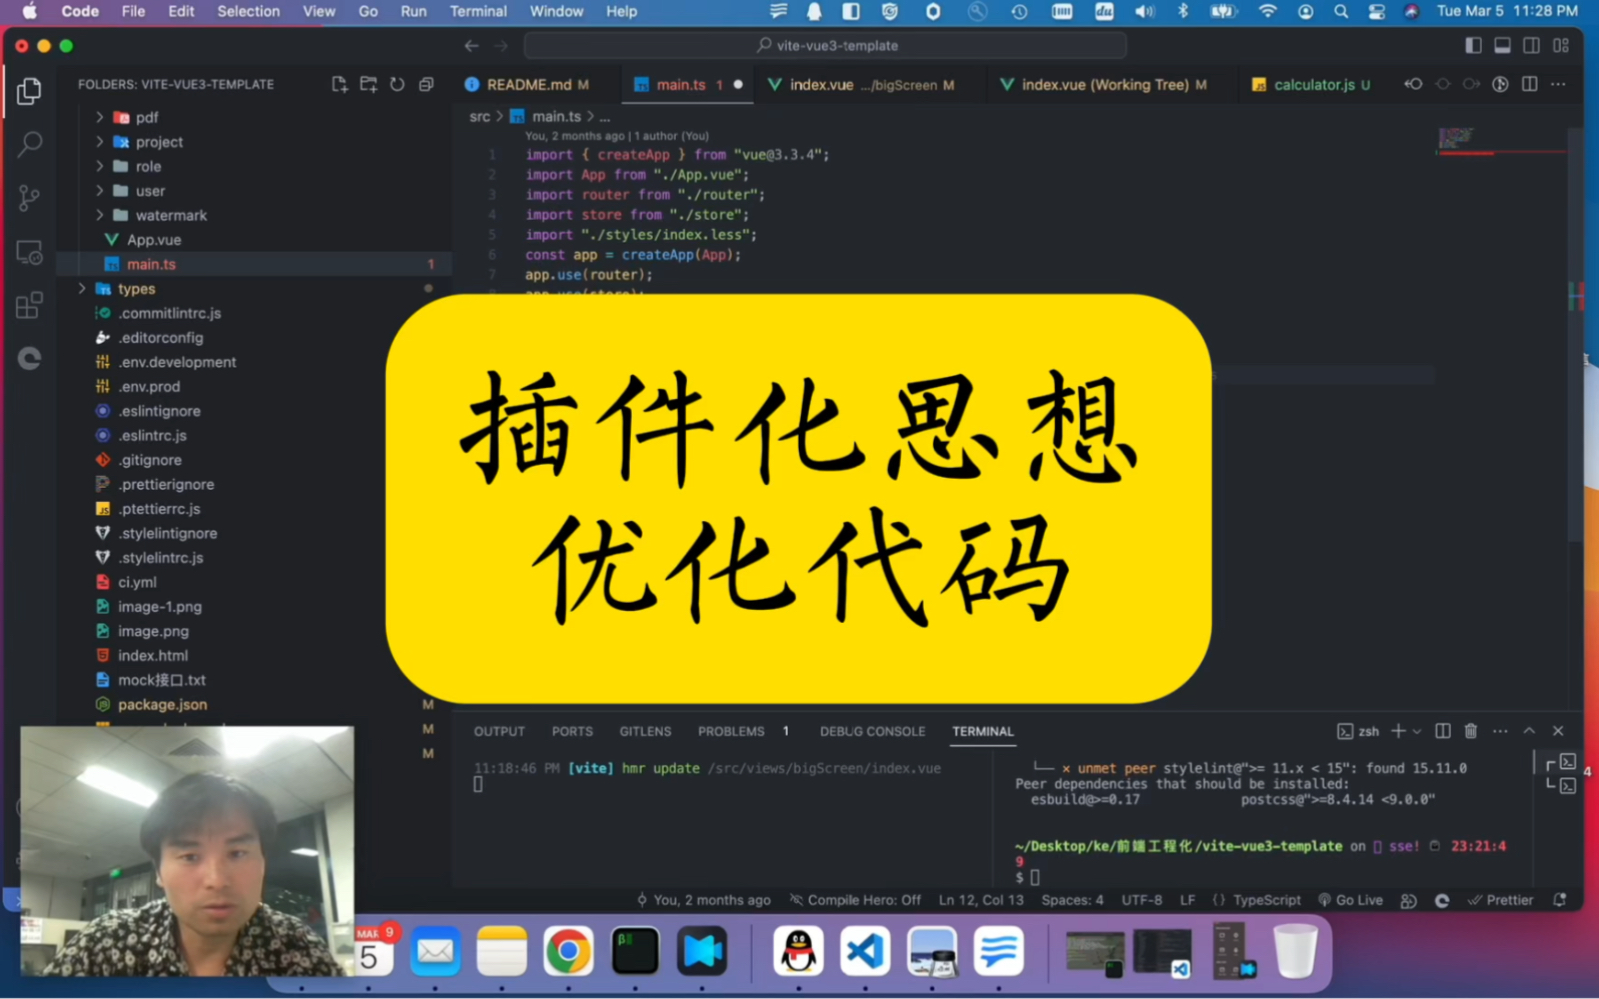Open the Remote Explorer view
Image resolution: width=1599 pixels, height=999 pixels.
pos(29,252)
